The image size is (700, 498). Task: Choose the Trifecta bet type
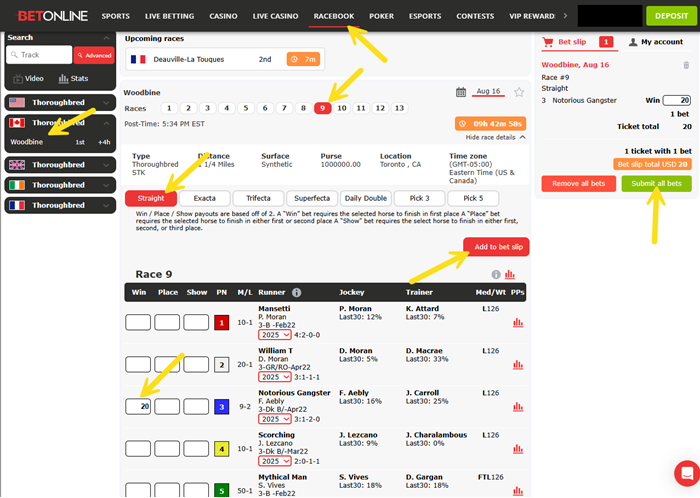pyautogui.click(x=257, y=199)
